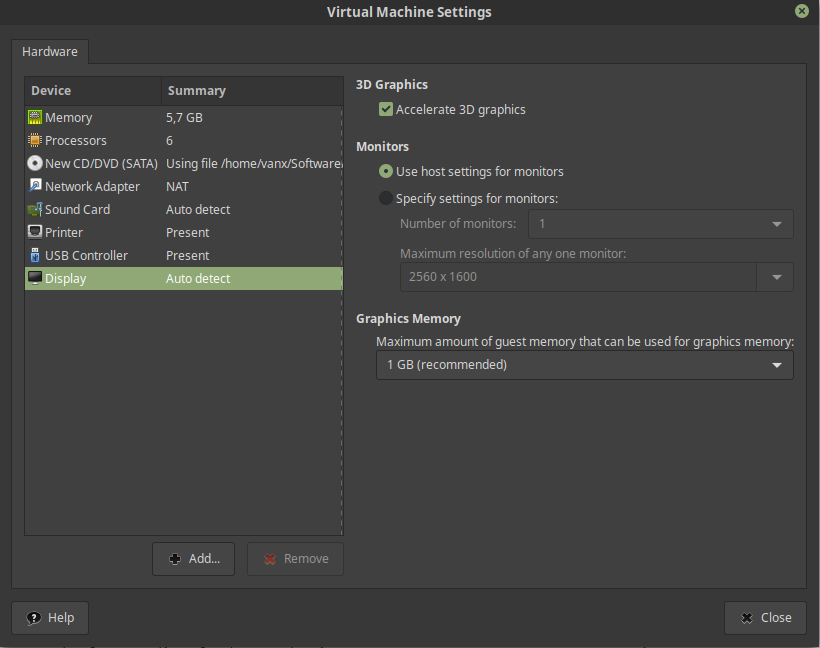The width and height of the screenshot is (820, 648).
Task: Click the Display monitor icon
Action: [33, 278]
